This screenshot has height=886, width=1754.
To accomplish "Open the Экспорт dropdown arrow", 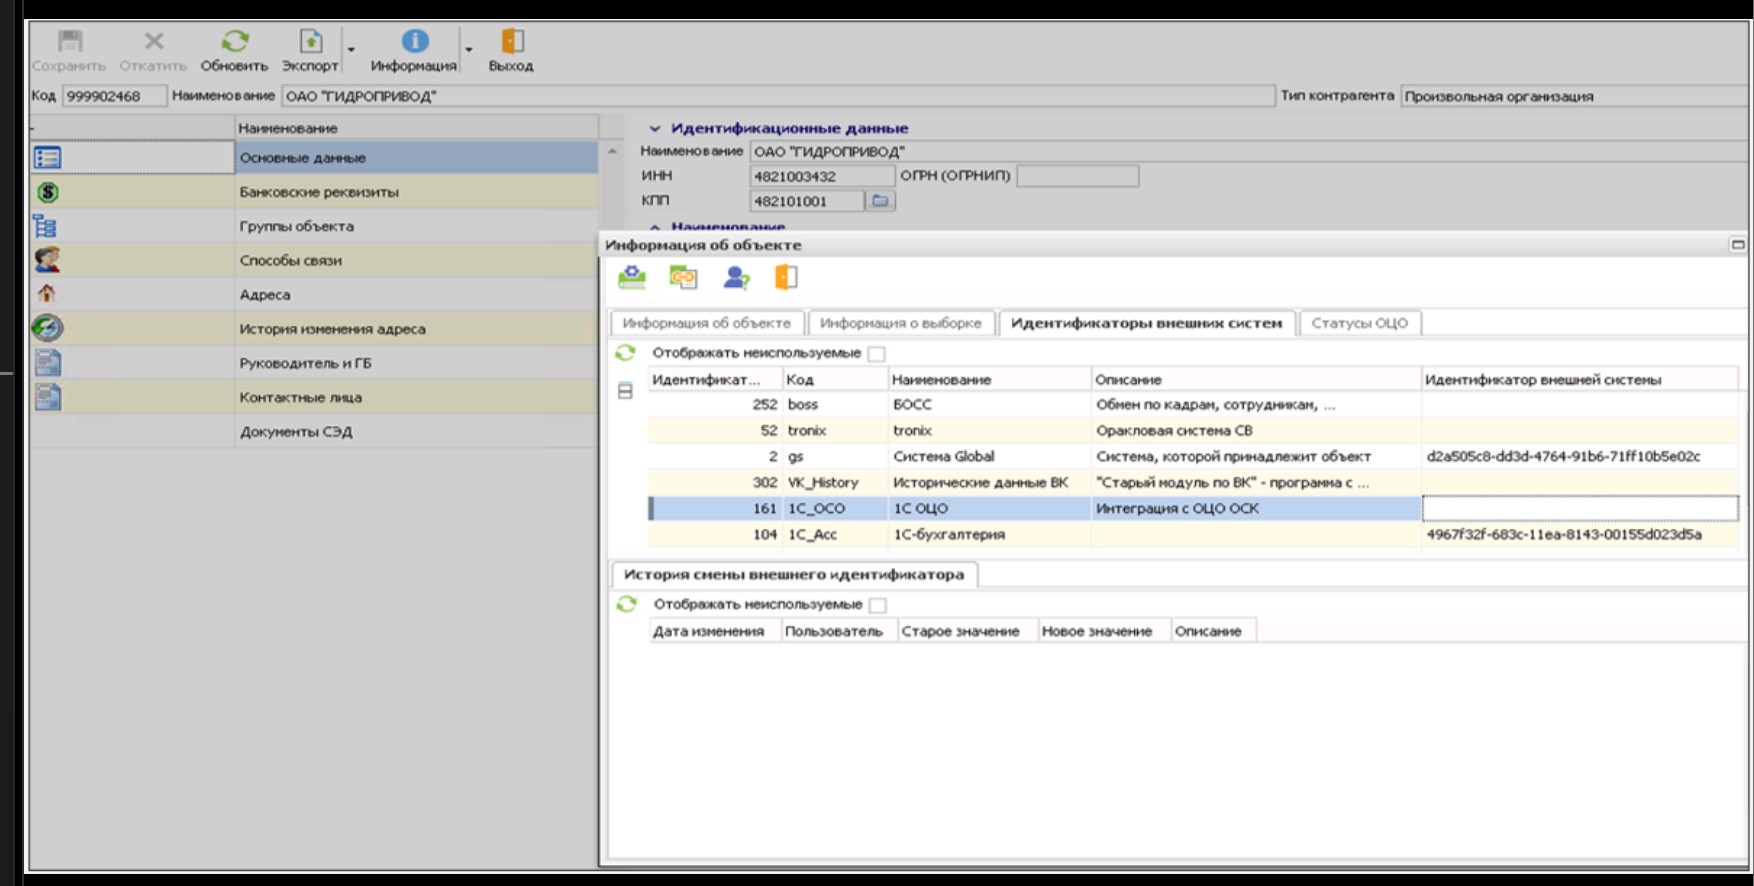I will pyautogui.click(x=351, y=49).
